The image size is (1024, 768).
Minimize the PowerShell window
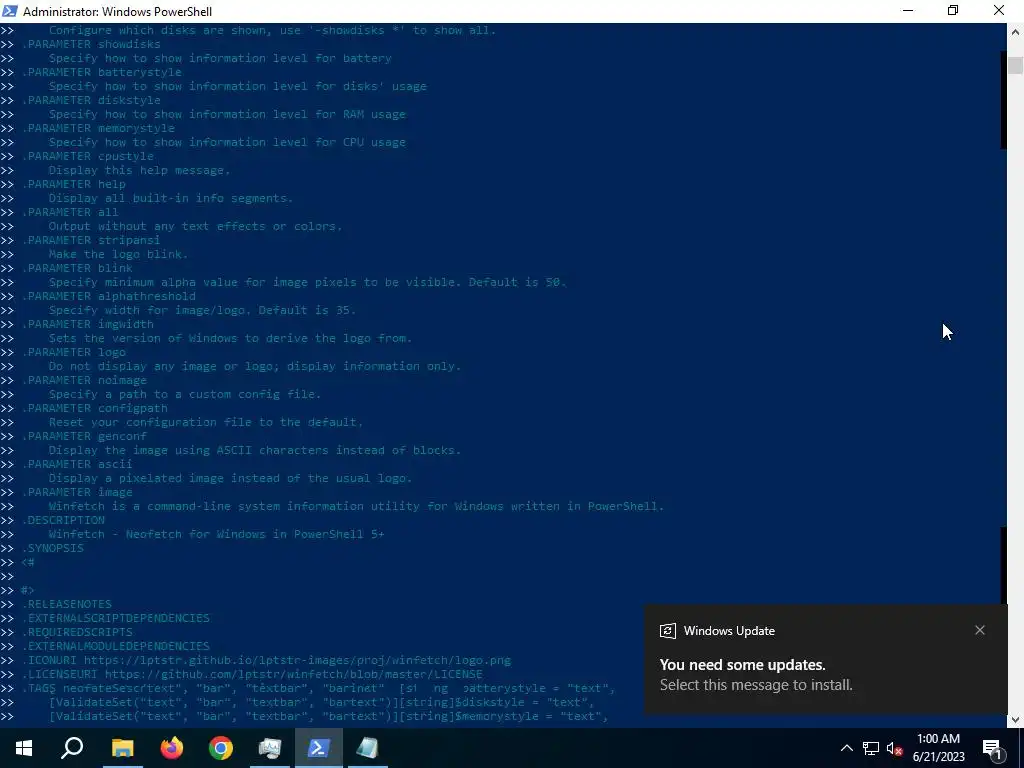click(x=908, y=11)
